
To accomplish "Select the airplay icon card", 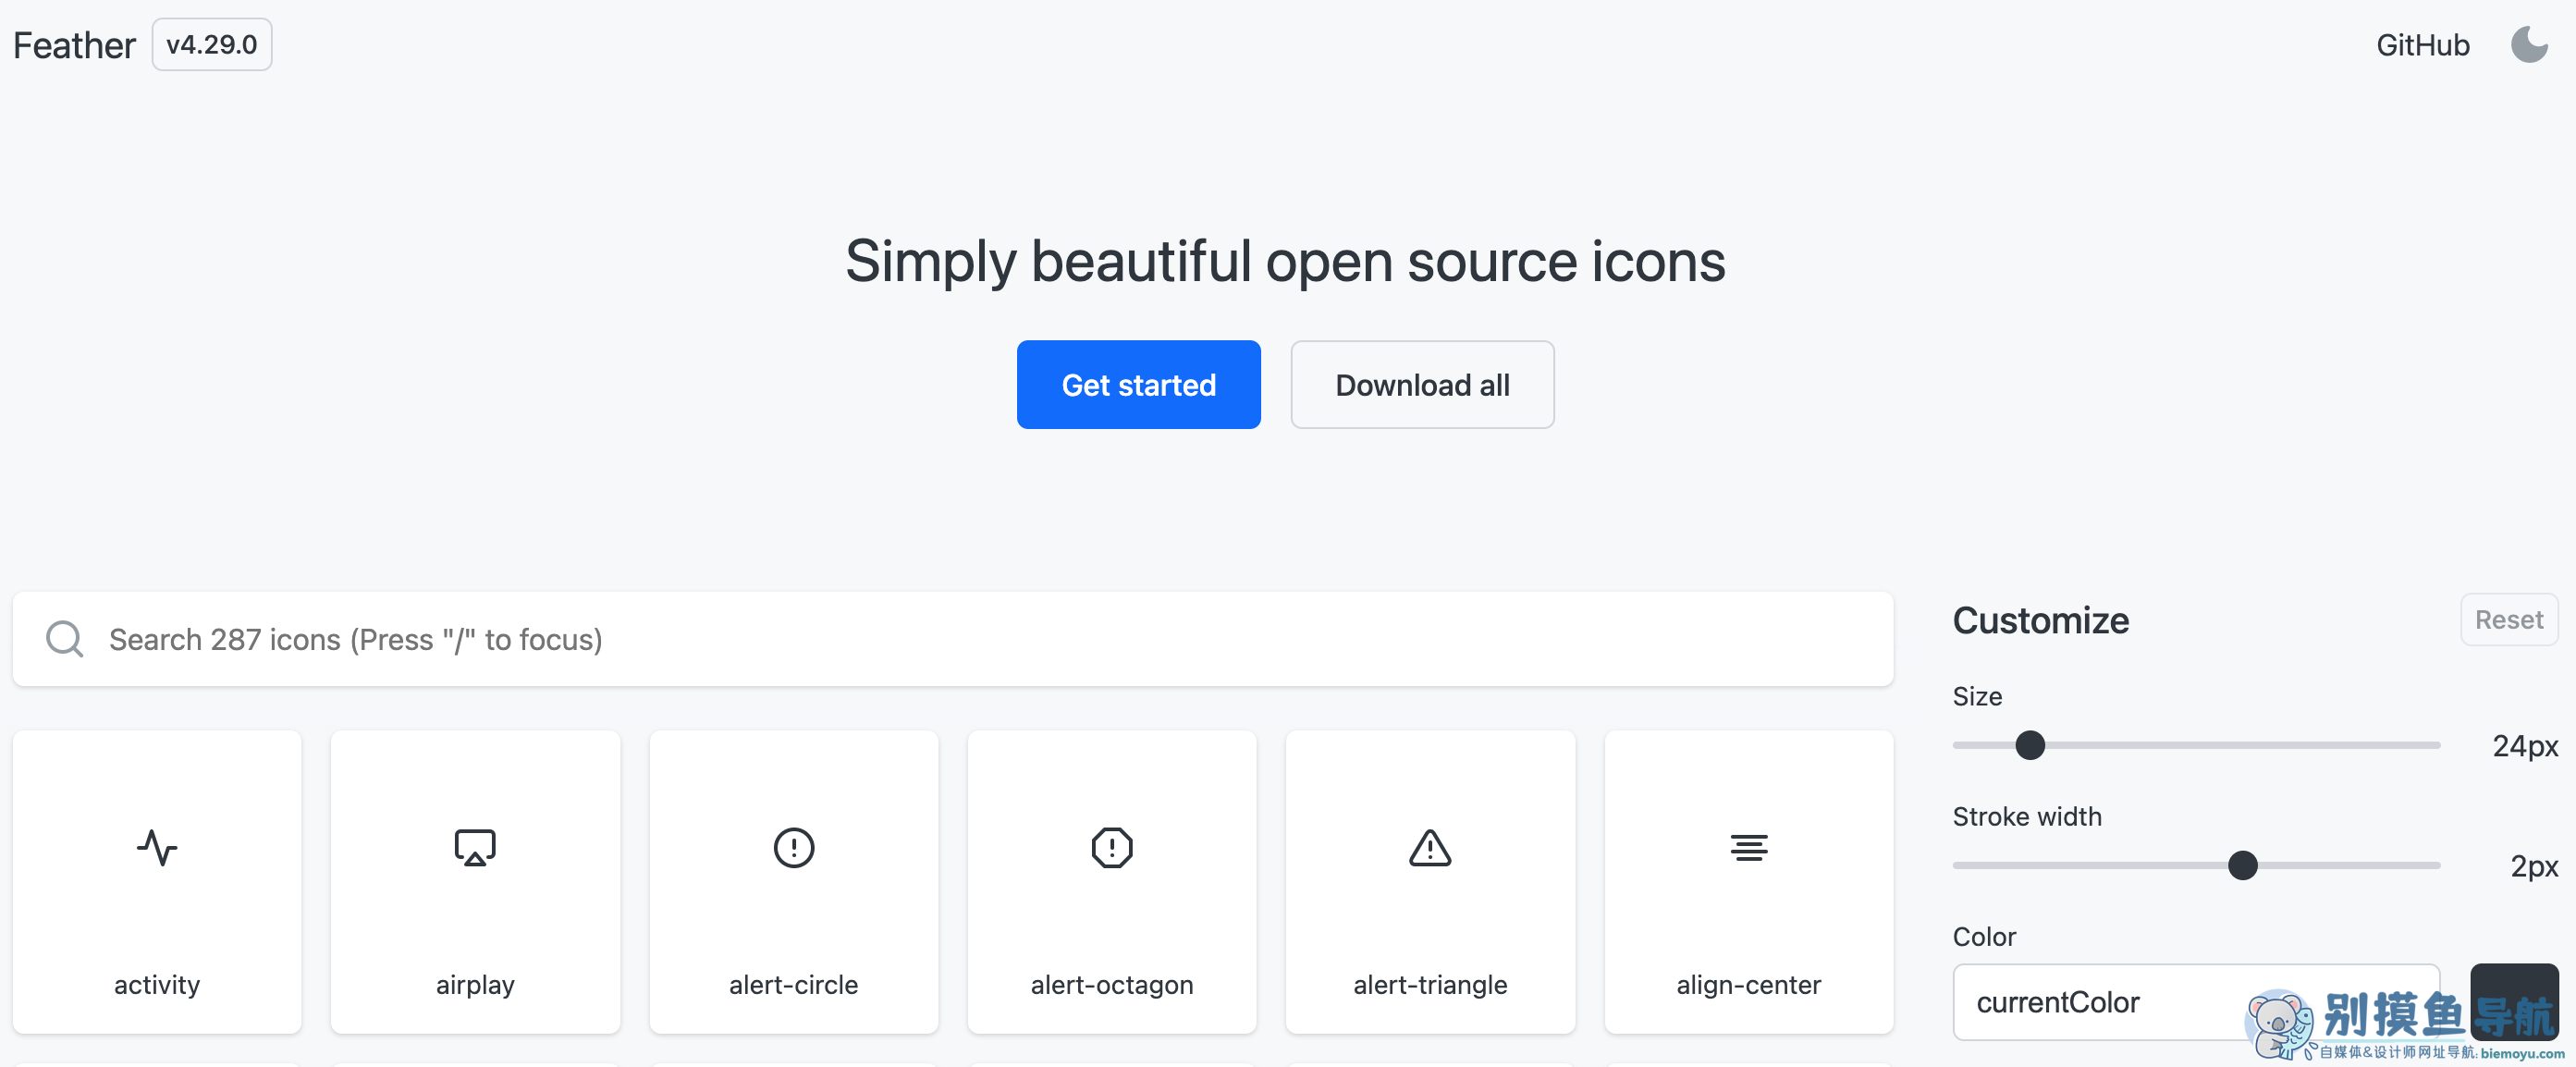I will (x=475, y=881).
